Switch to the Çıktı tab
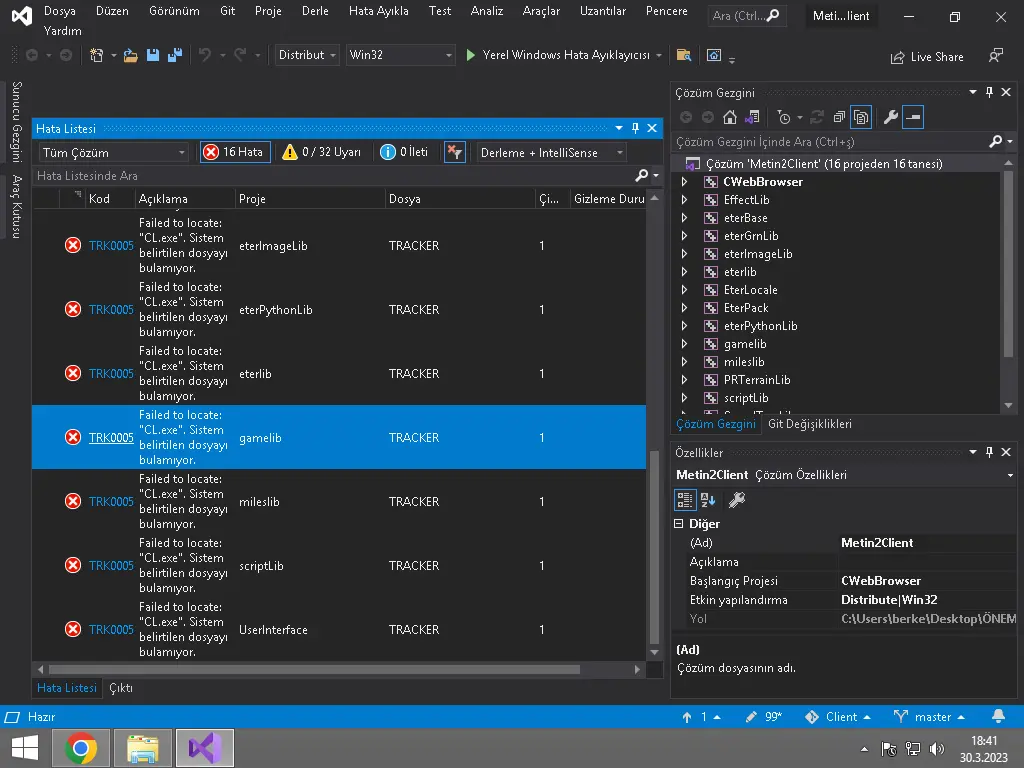1024x768 pixels. point(121,688)
